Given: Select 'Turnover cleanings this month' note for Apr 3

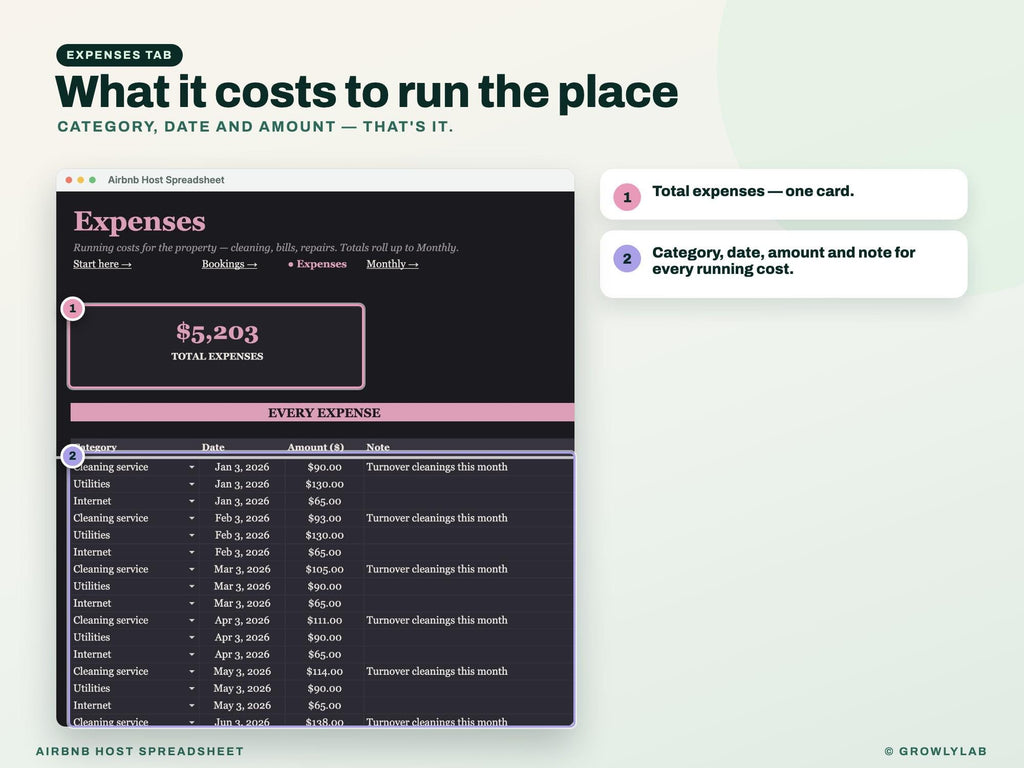Looking at the screenshot, I should tap(436, 620).
